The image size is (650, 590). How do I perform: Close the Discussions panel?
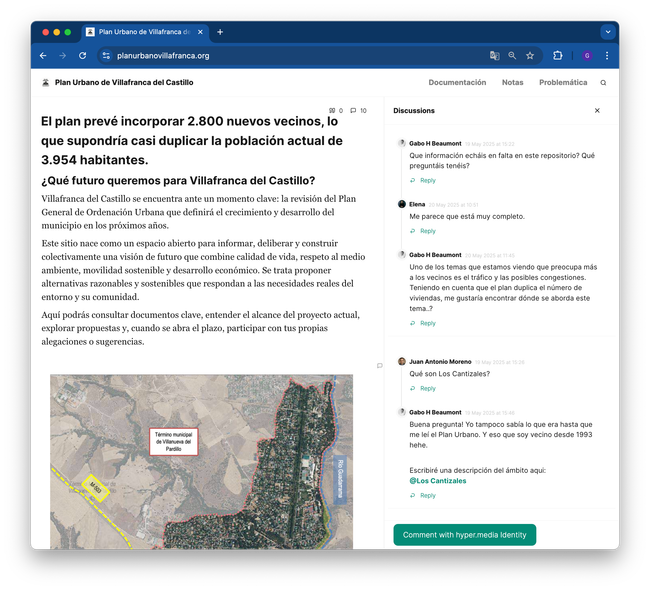597,111
